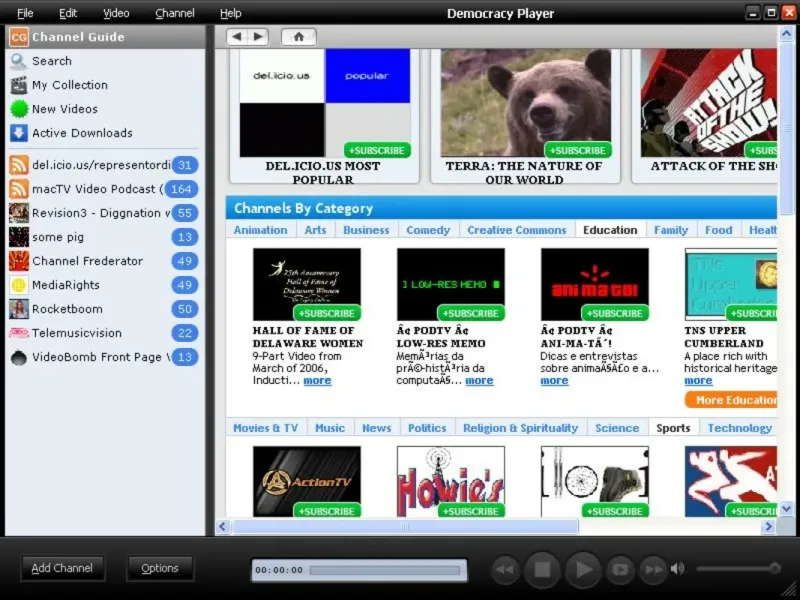Select the Science category tab
Image resolution: width=800 pixels, height=600 pixels.
tap(617, 428)
